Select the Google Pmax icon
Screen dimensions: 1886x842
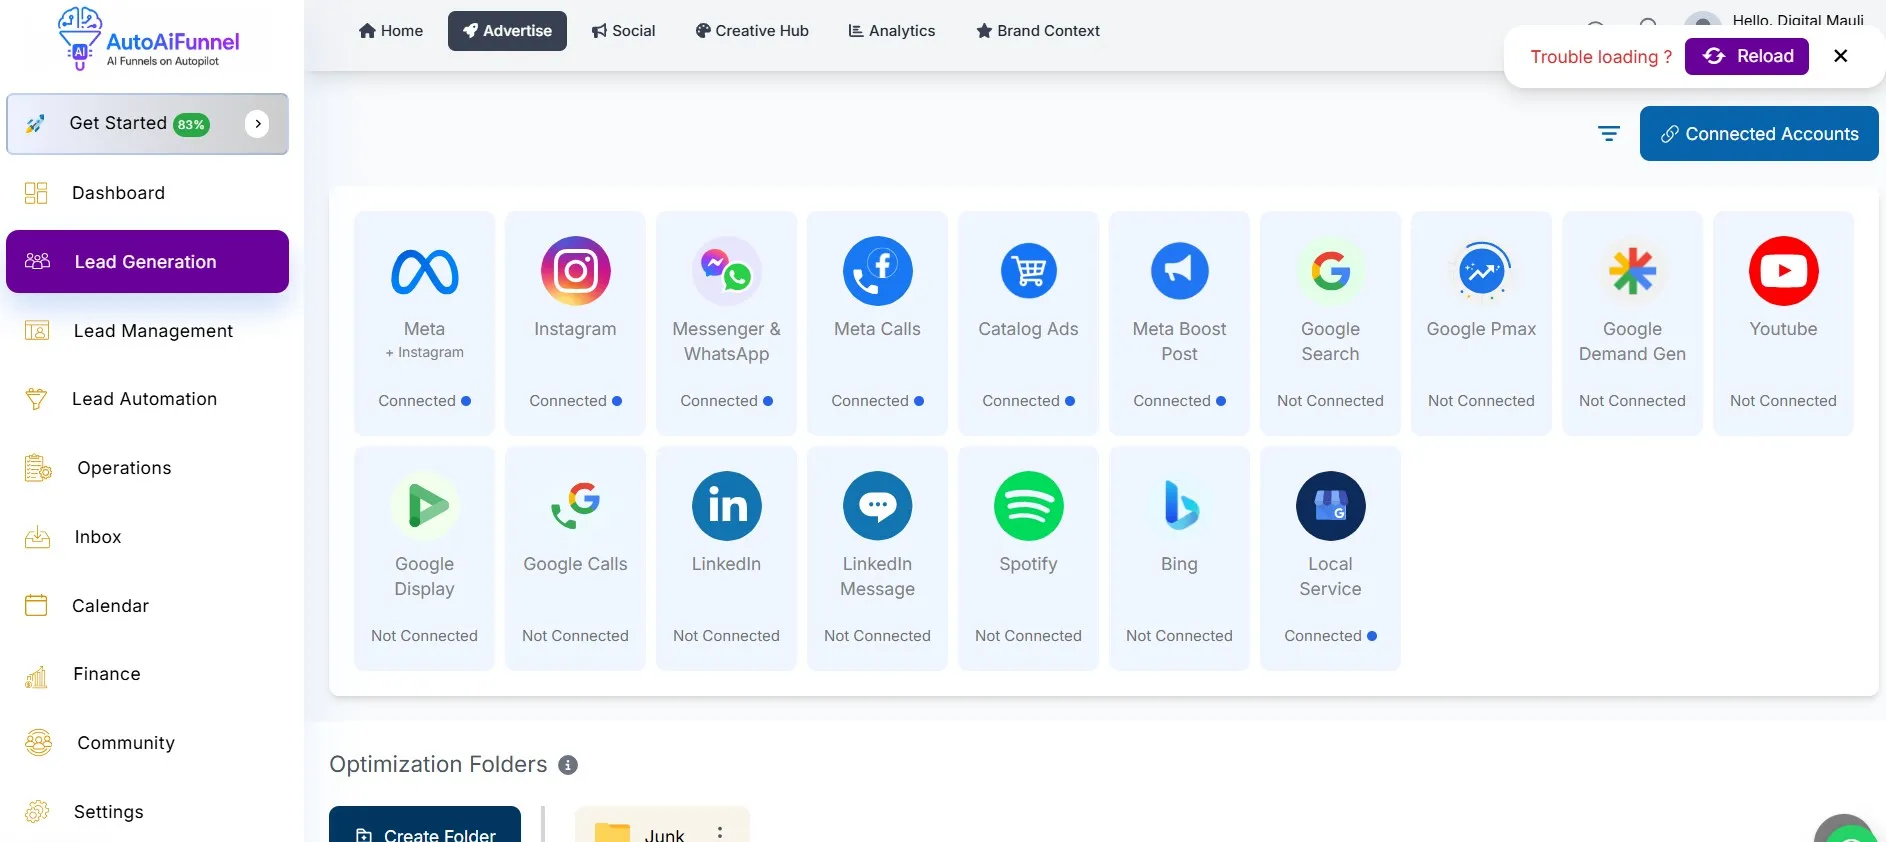tap(1481, 271)
